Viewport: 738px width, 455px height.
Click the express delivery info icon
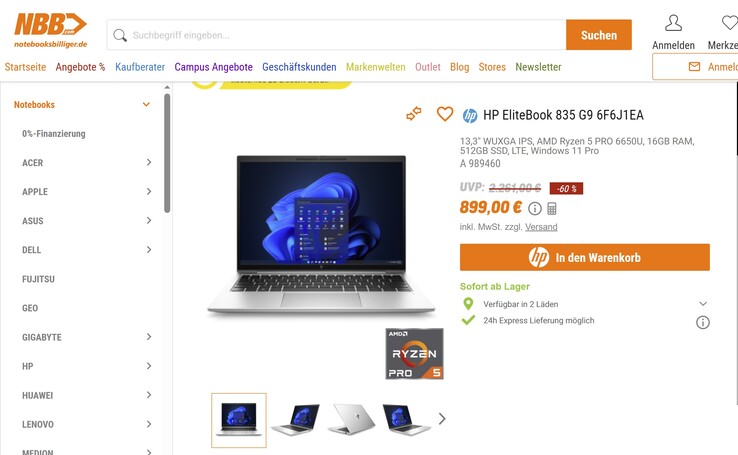pos(703,322)
